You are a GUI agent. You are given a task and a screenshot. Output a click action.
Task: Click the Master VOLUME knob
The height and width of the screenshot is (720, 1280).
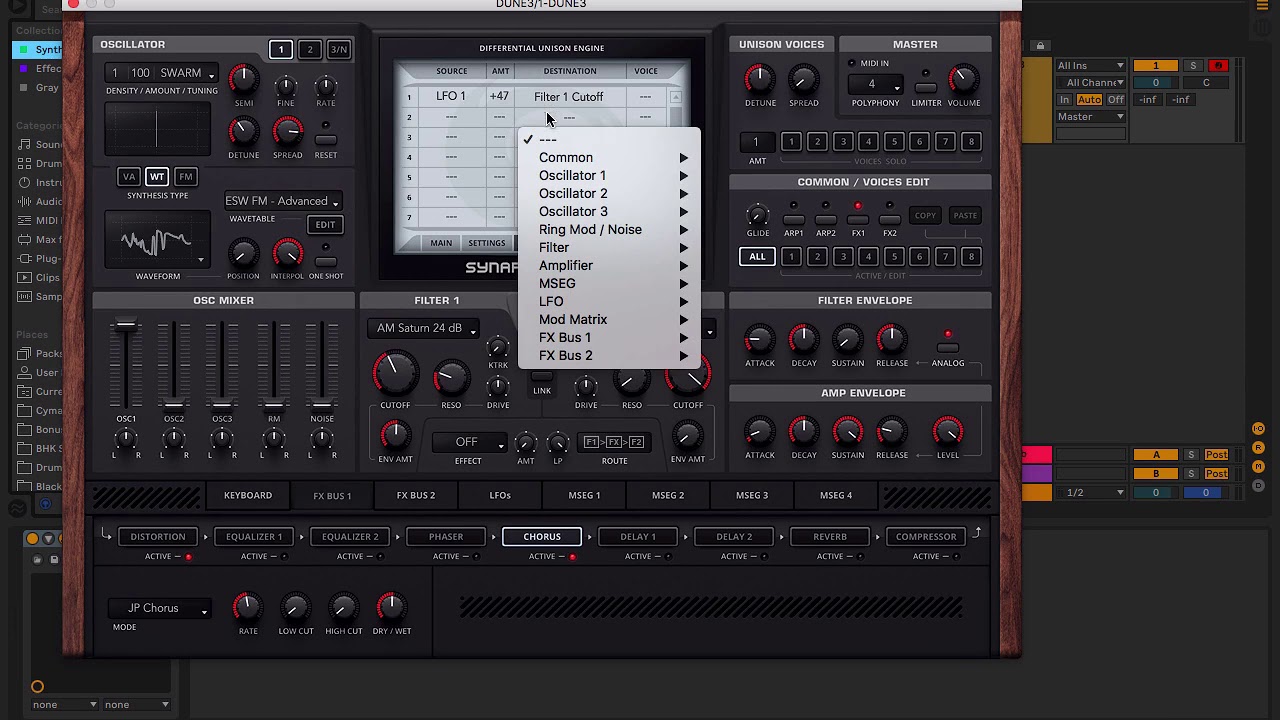click(964, 79)
